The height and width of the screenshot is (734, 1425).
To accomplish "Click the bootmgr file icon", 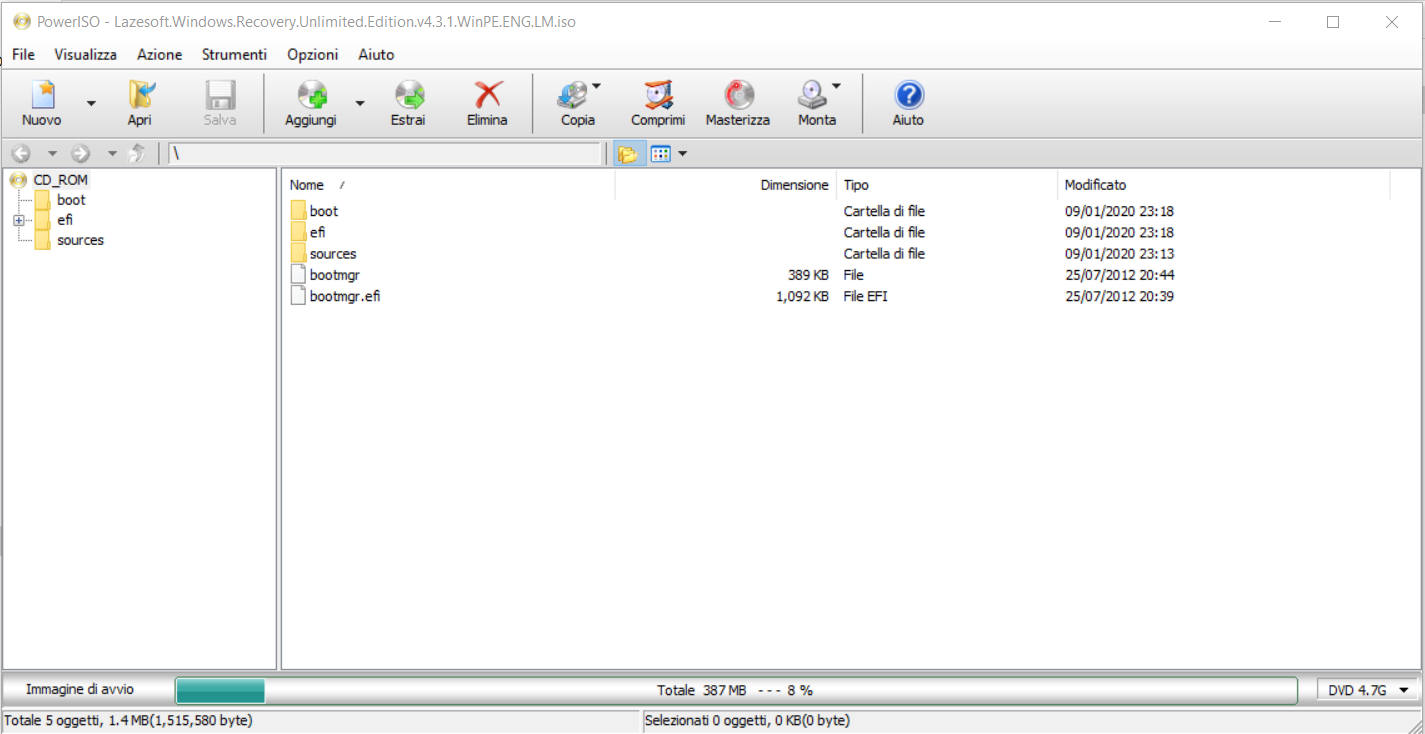I will point(298,275).
